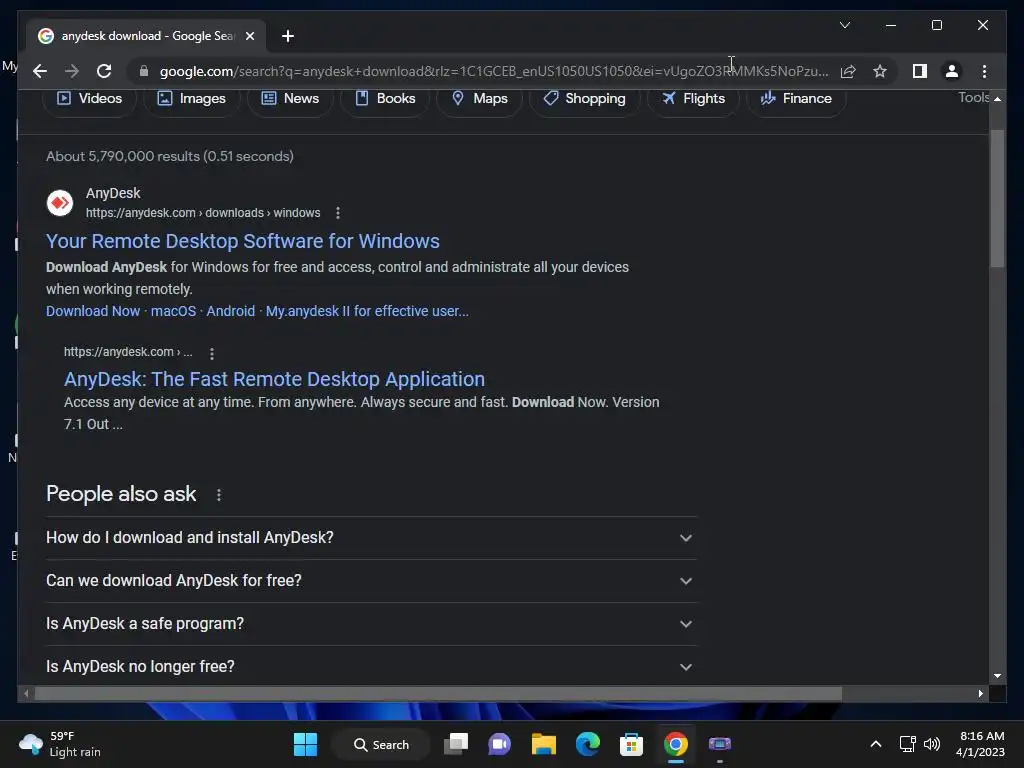This screenshot has height=768, width=1024.
Task: Open Task View on taskbar
Action: [456, 744]
